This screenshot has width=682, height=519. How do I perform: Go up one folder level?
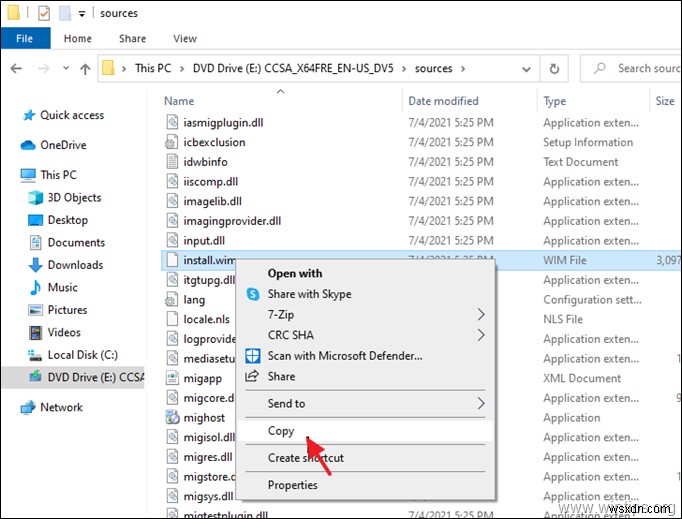click(x=85, y=68)
